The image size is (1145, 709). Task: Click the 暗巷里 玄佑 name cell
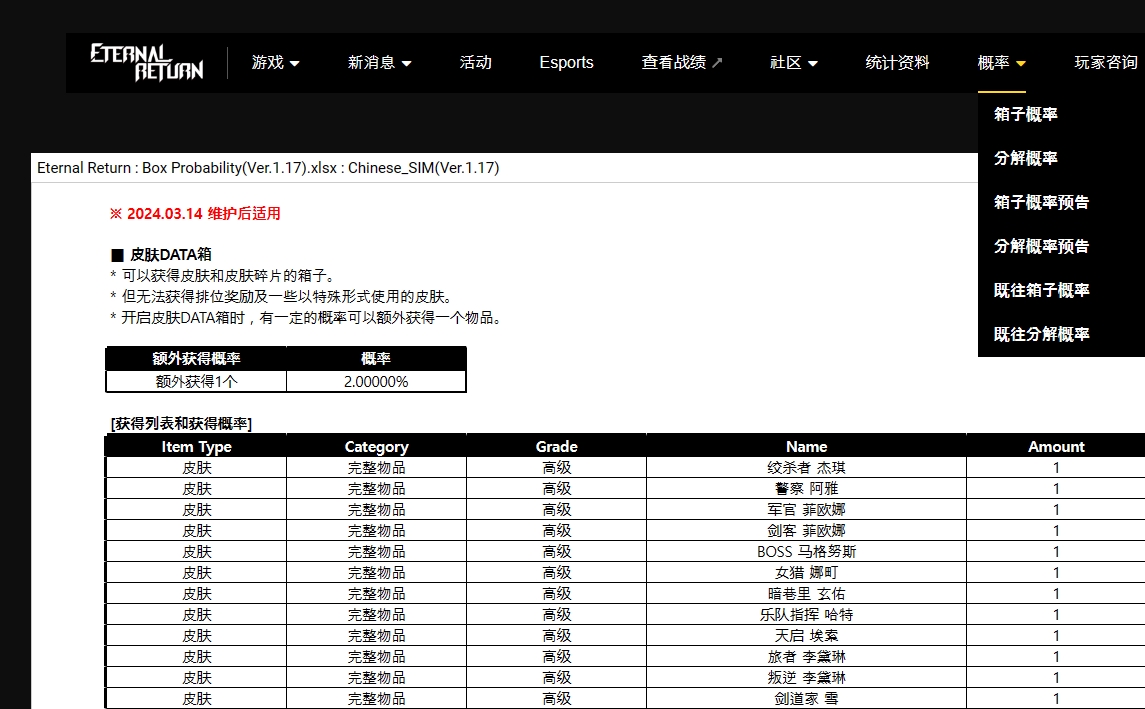click(x=806, y=594)
